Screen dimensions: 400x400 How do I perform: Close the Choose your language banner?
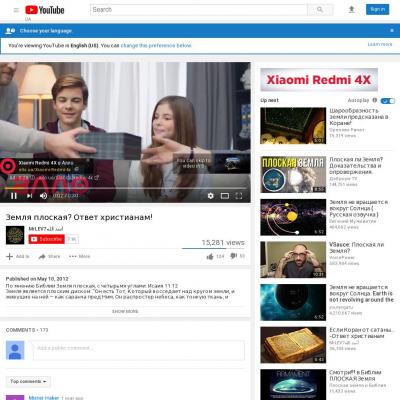tap(392, 30)
